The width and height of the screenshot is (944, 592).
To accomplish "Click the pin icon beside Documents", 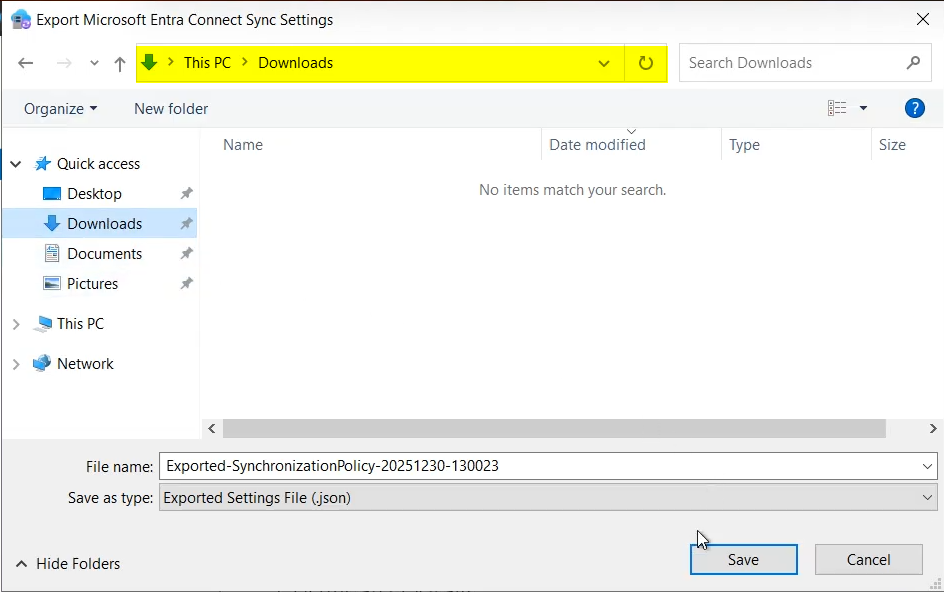I will click(x=187, y=254).
